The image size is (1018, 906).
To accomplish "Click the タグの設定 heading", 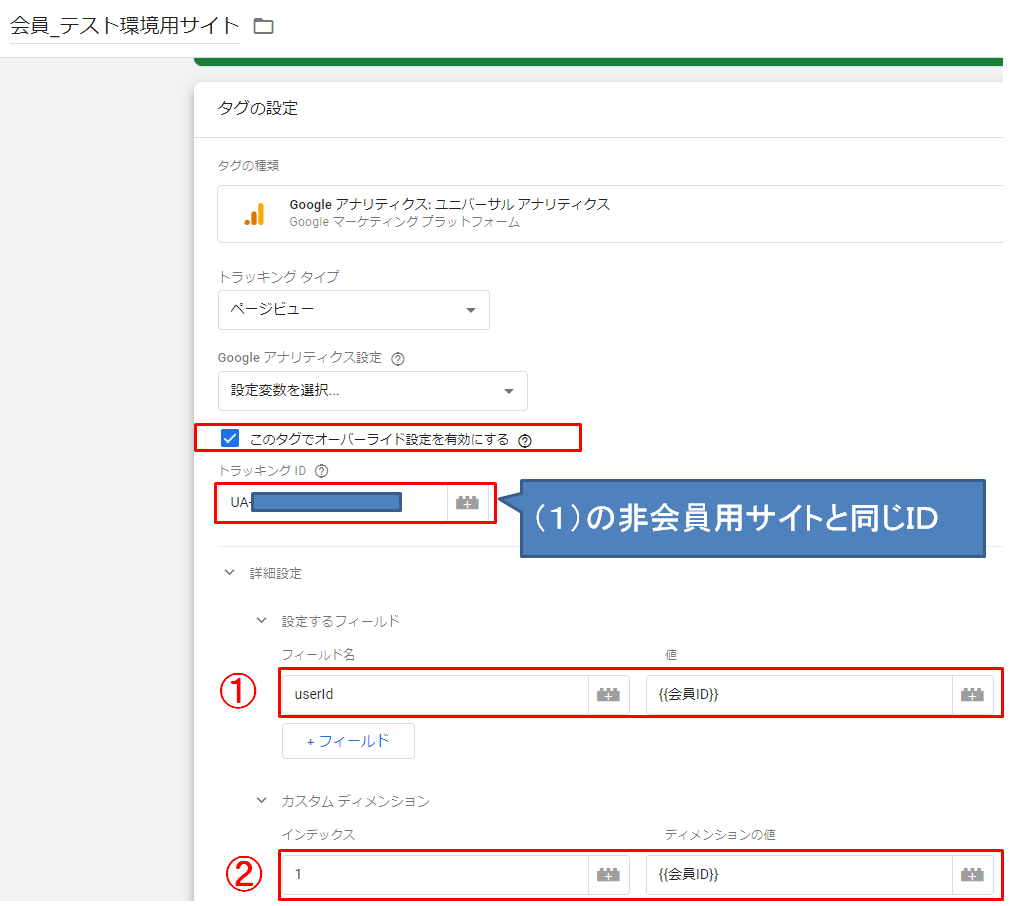I will pos(258,108).
